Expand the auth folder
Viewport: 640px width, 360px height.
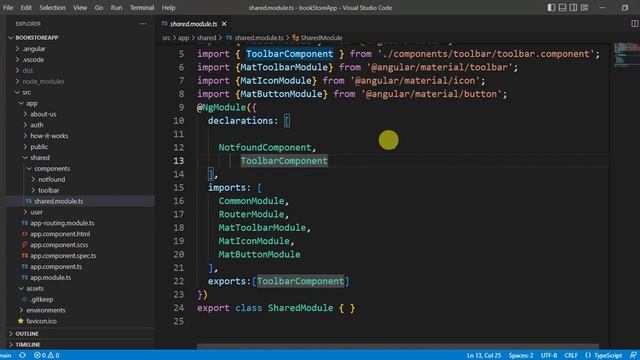point(37,125)
